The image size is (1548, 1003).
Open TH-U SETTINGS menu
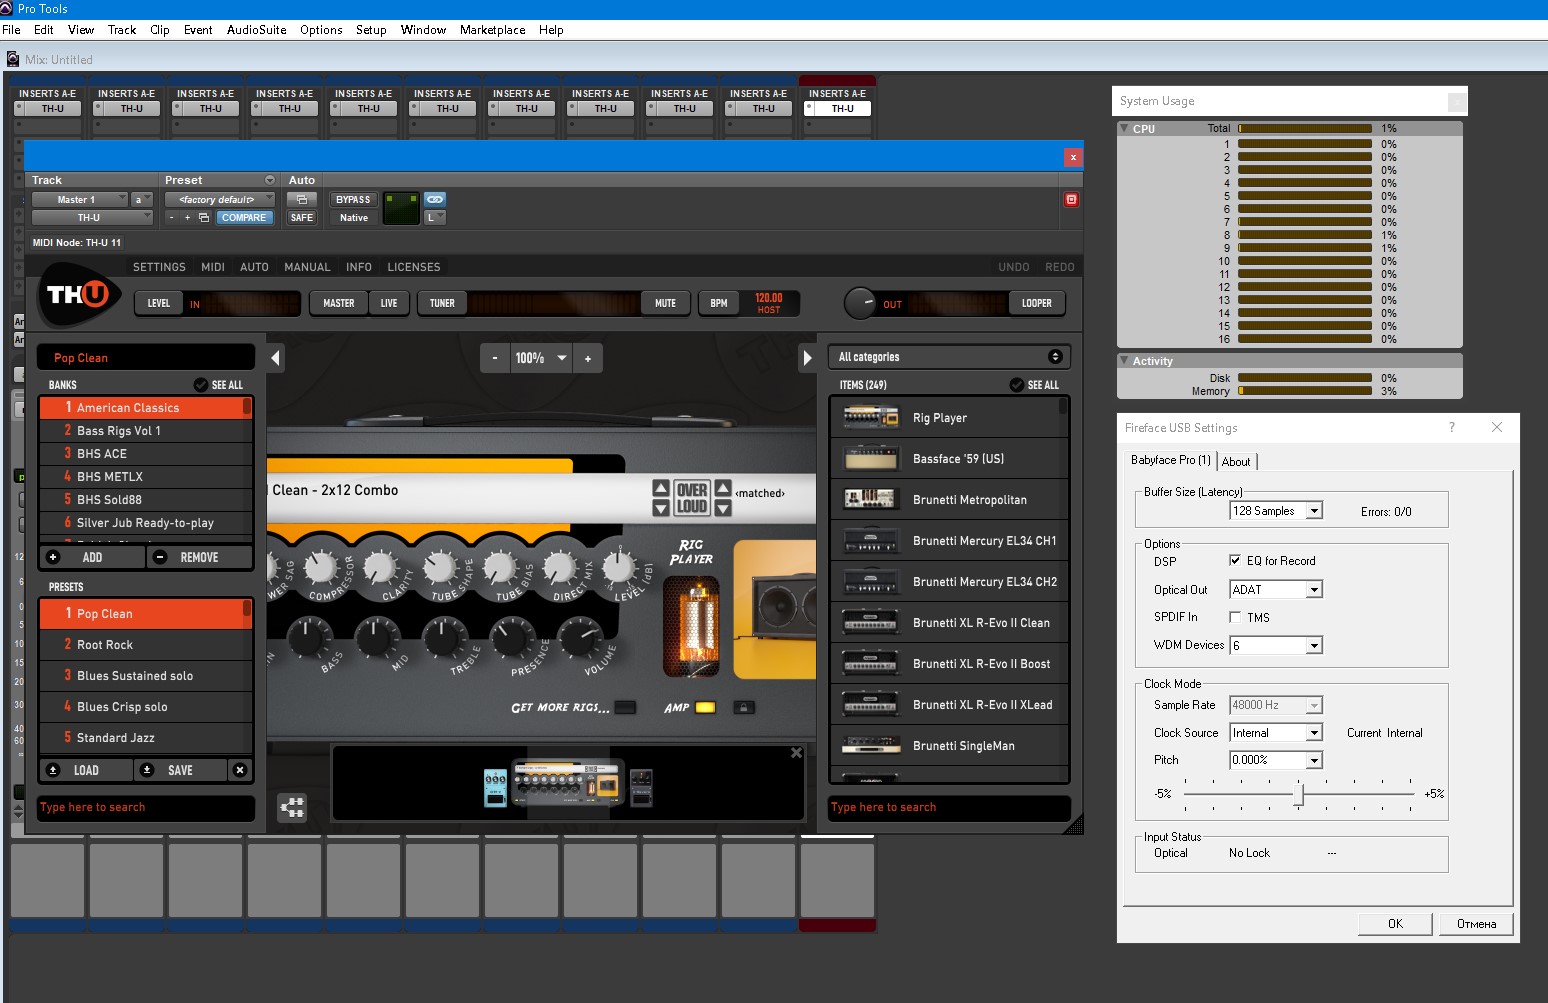pyautogui.click(x=159, y=267)
